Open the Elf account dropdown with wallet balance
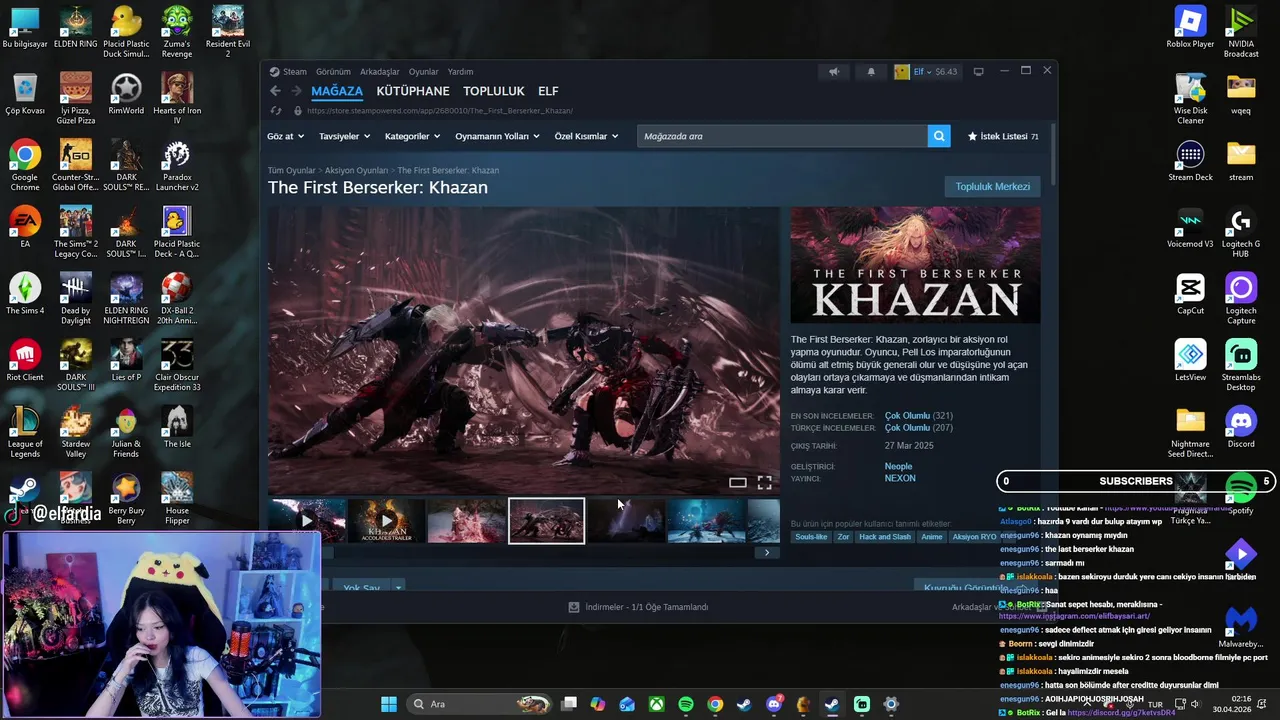 [926, 72]
